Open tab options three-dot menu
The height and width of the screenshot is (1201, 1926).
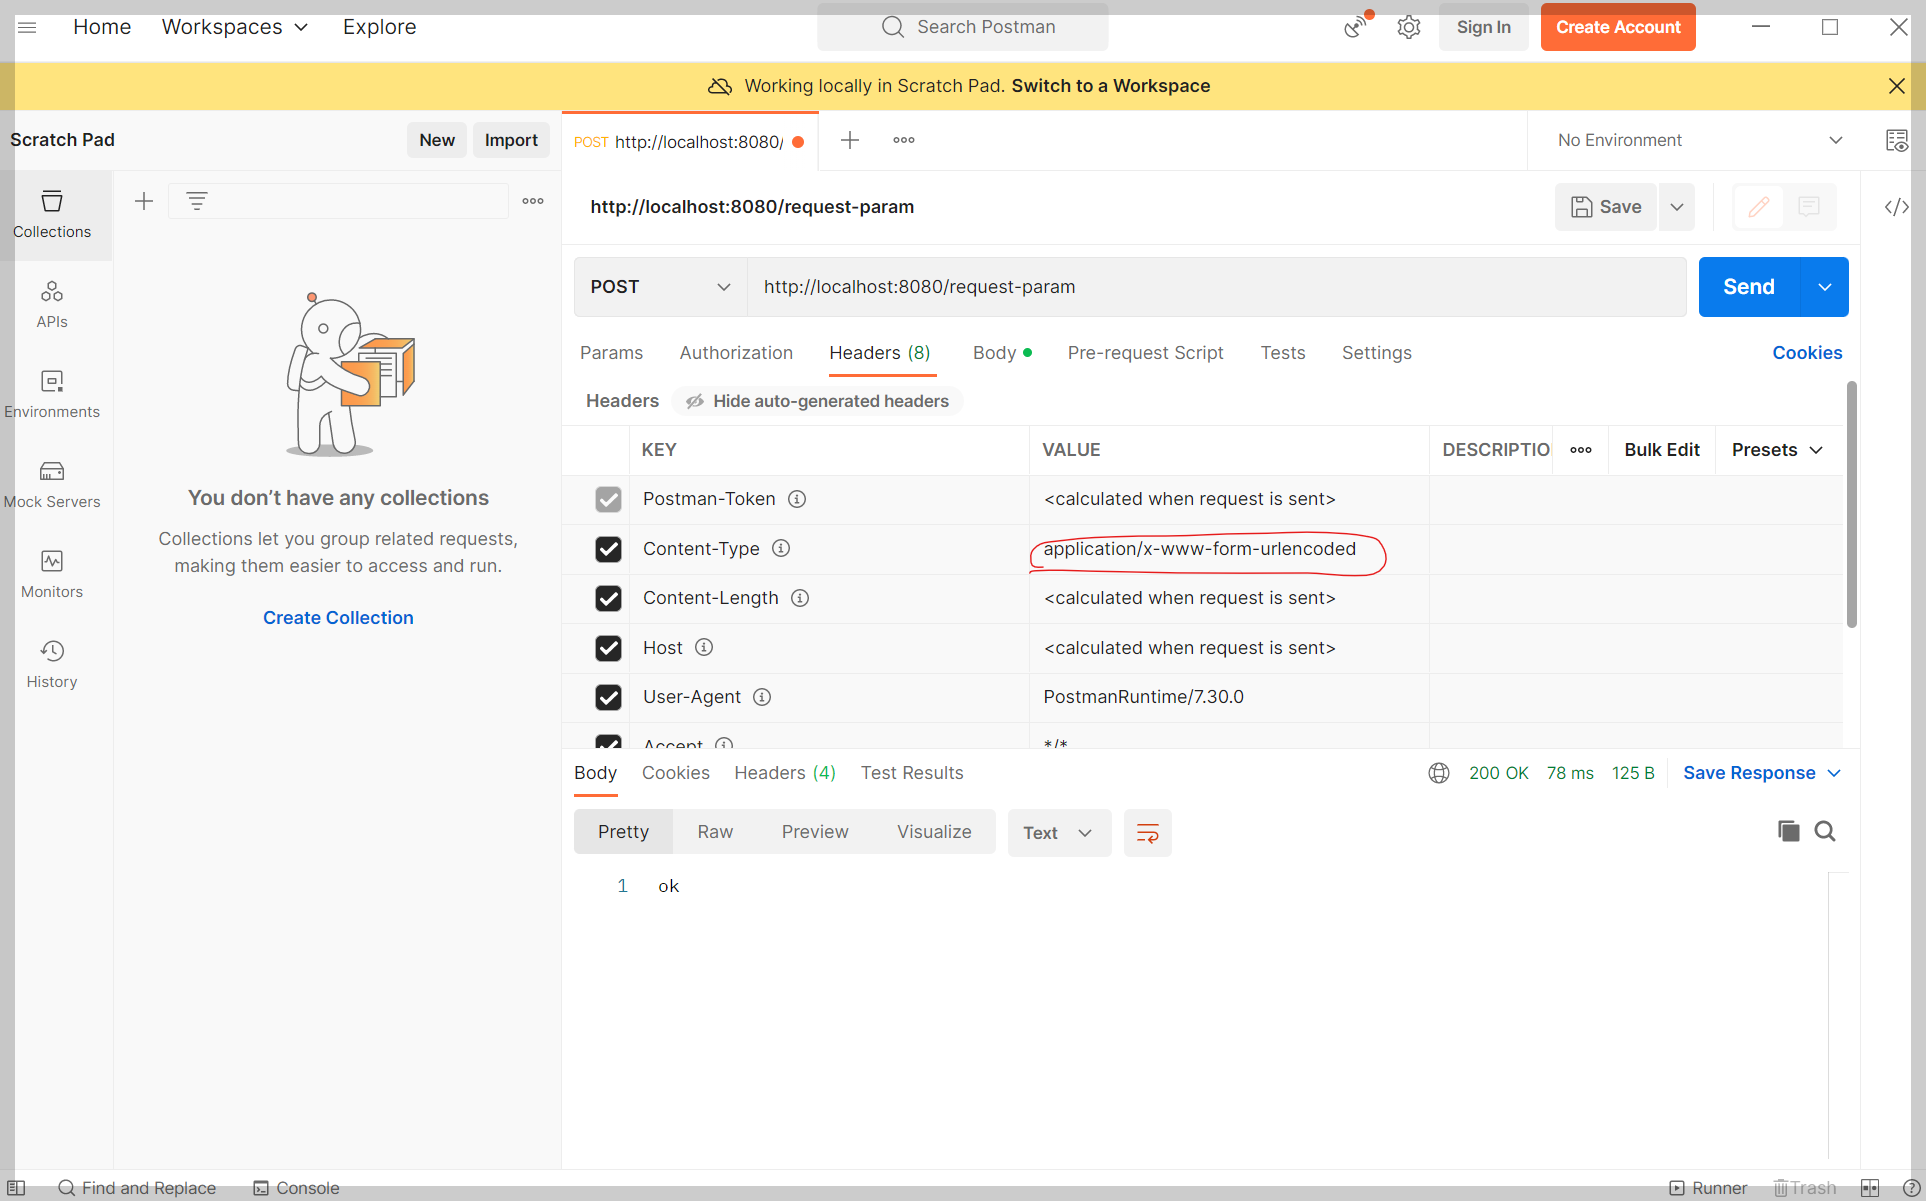(x=904, y=140)
